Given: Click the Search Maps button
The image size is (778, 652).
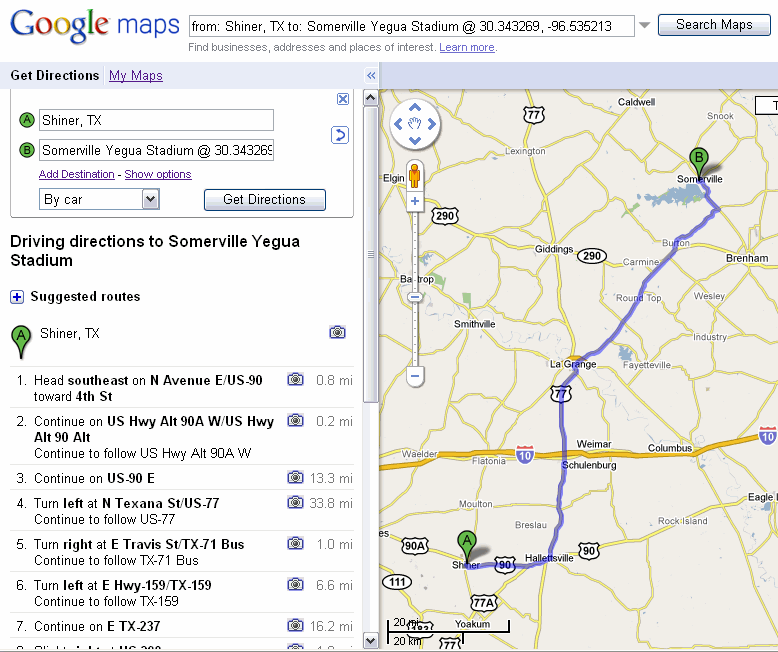Looking at the screenshot, I should pyautogui.click(x=714, y=25).
